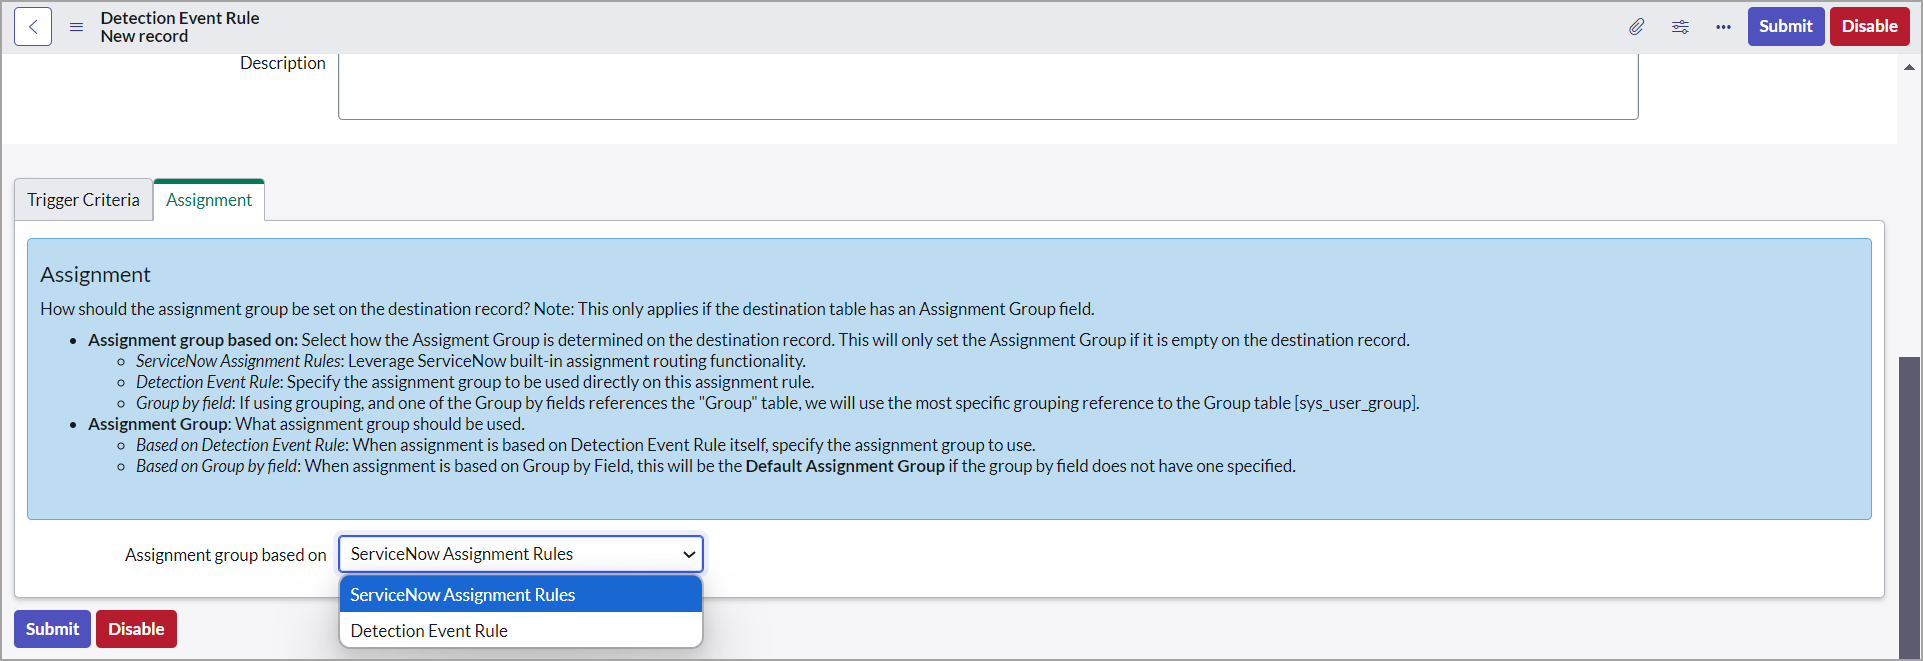Choose the ServiceNow Assignment Rules option
Screen dimensions: 1923x661
click(520, 595)
